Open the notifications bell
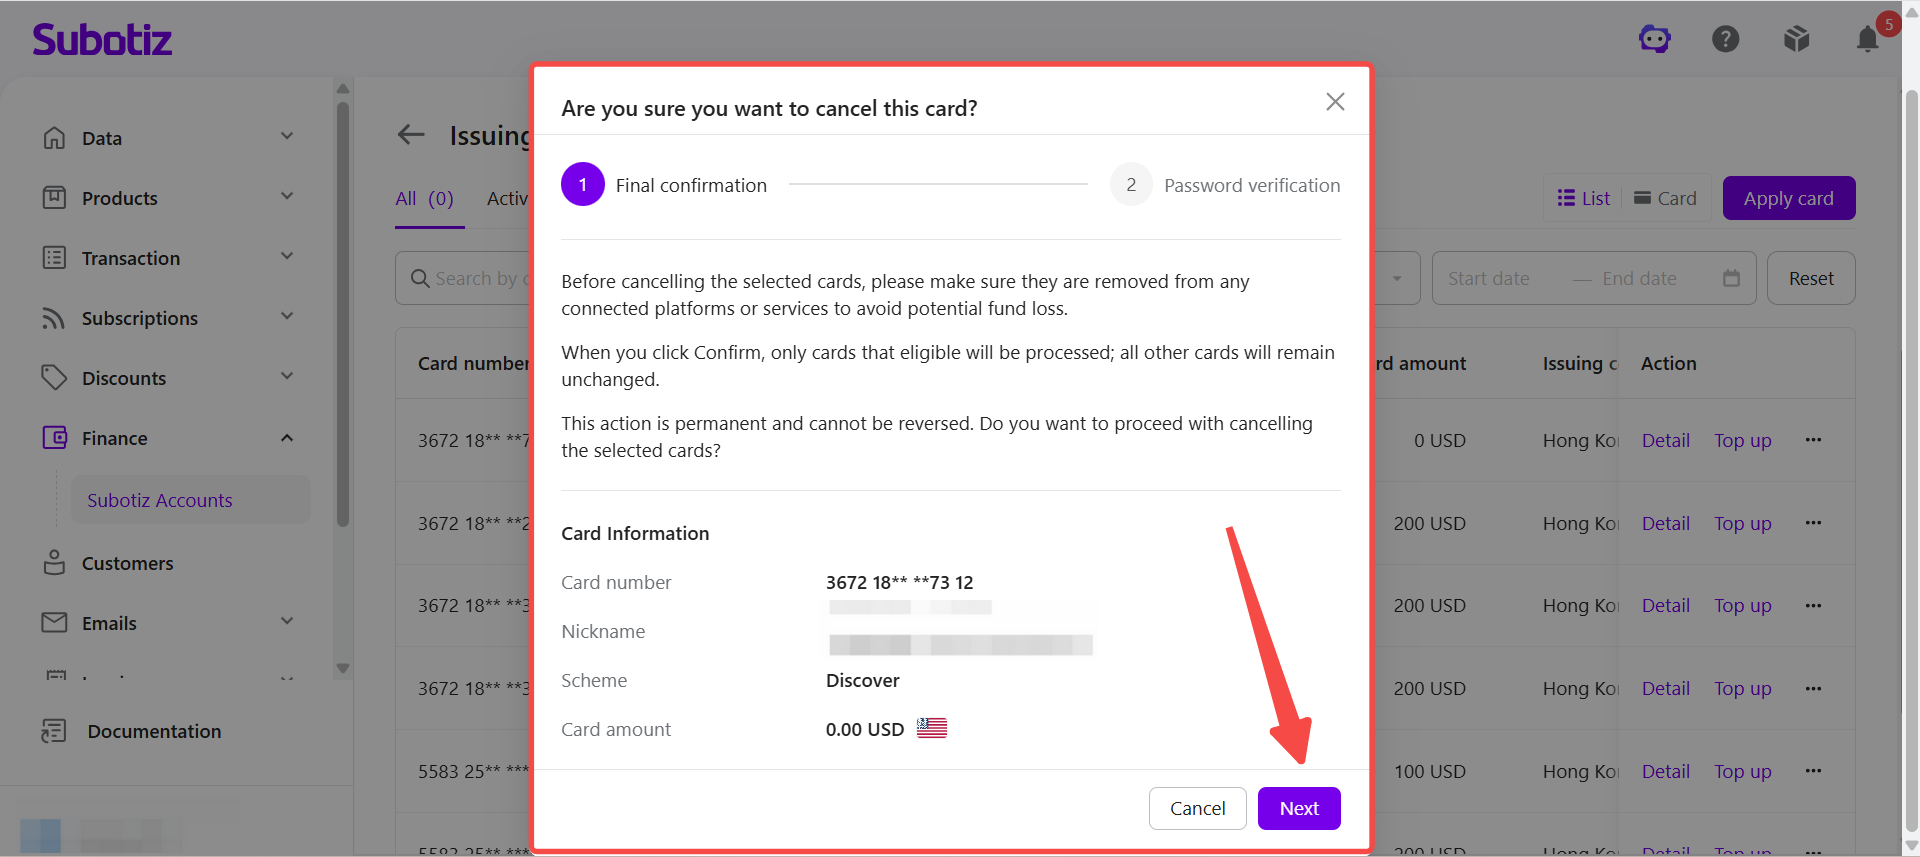This screenshot has width=1920, height=857. pyautogui.click(x=1867, y=39)
